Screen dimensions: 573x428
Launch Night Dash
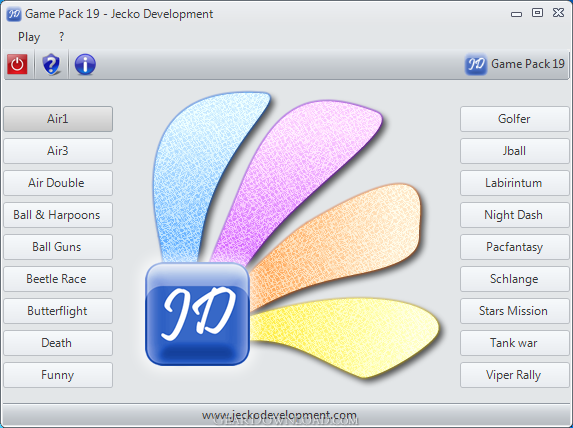515,215
